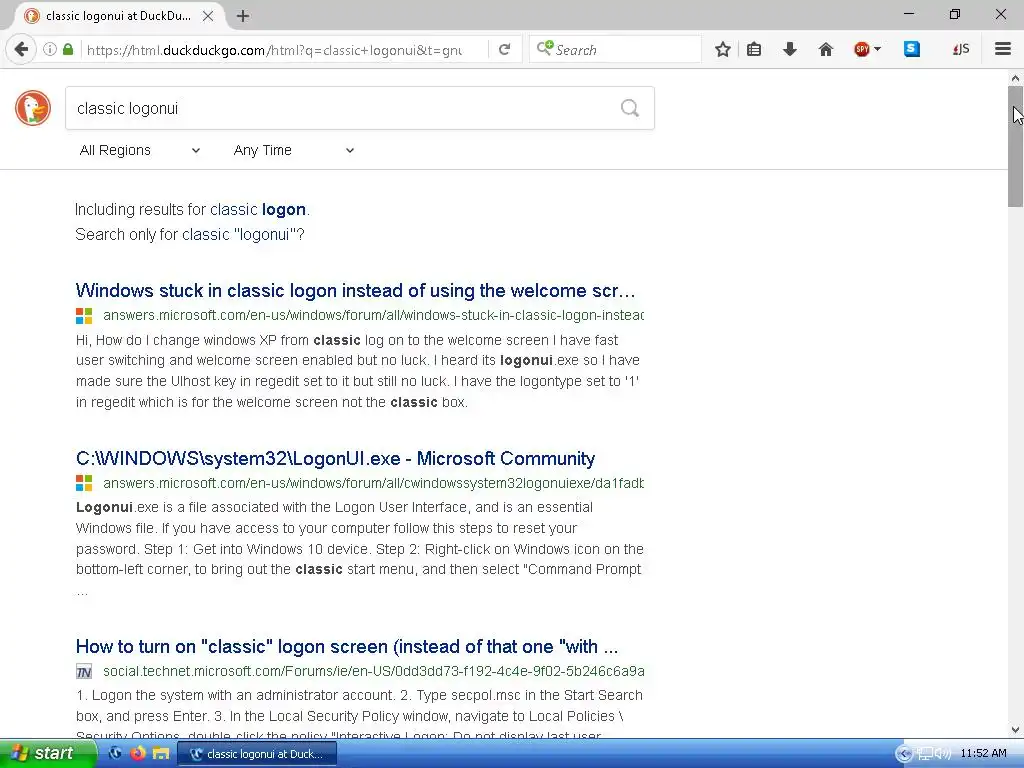Click the 11:52 AM taskbar clock
1024x768 pixels.
pyautogui.click(x=984, y=754)
